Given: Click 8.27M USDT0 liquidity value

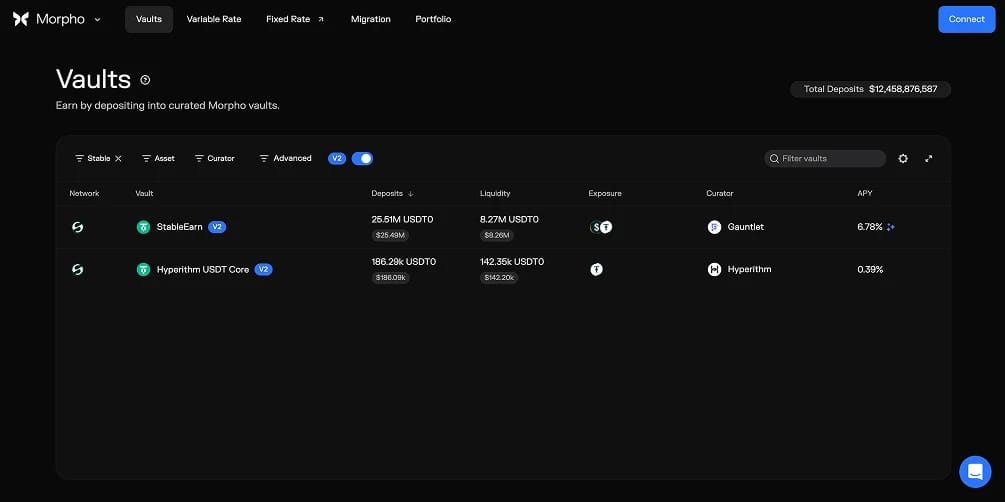Looking at the screenshot, I should coord(509,220).
